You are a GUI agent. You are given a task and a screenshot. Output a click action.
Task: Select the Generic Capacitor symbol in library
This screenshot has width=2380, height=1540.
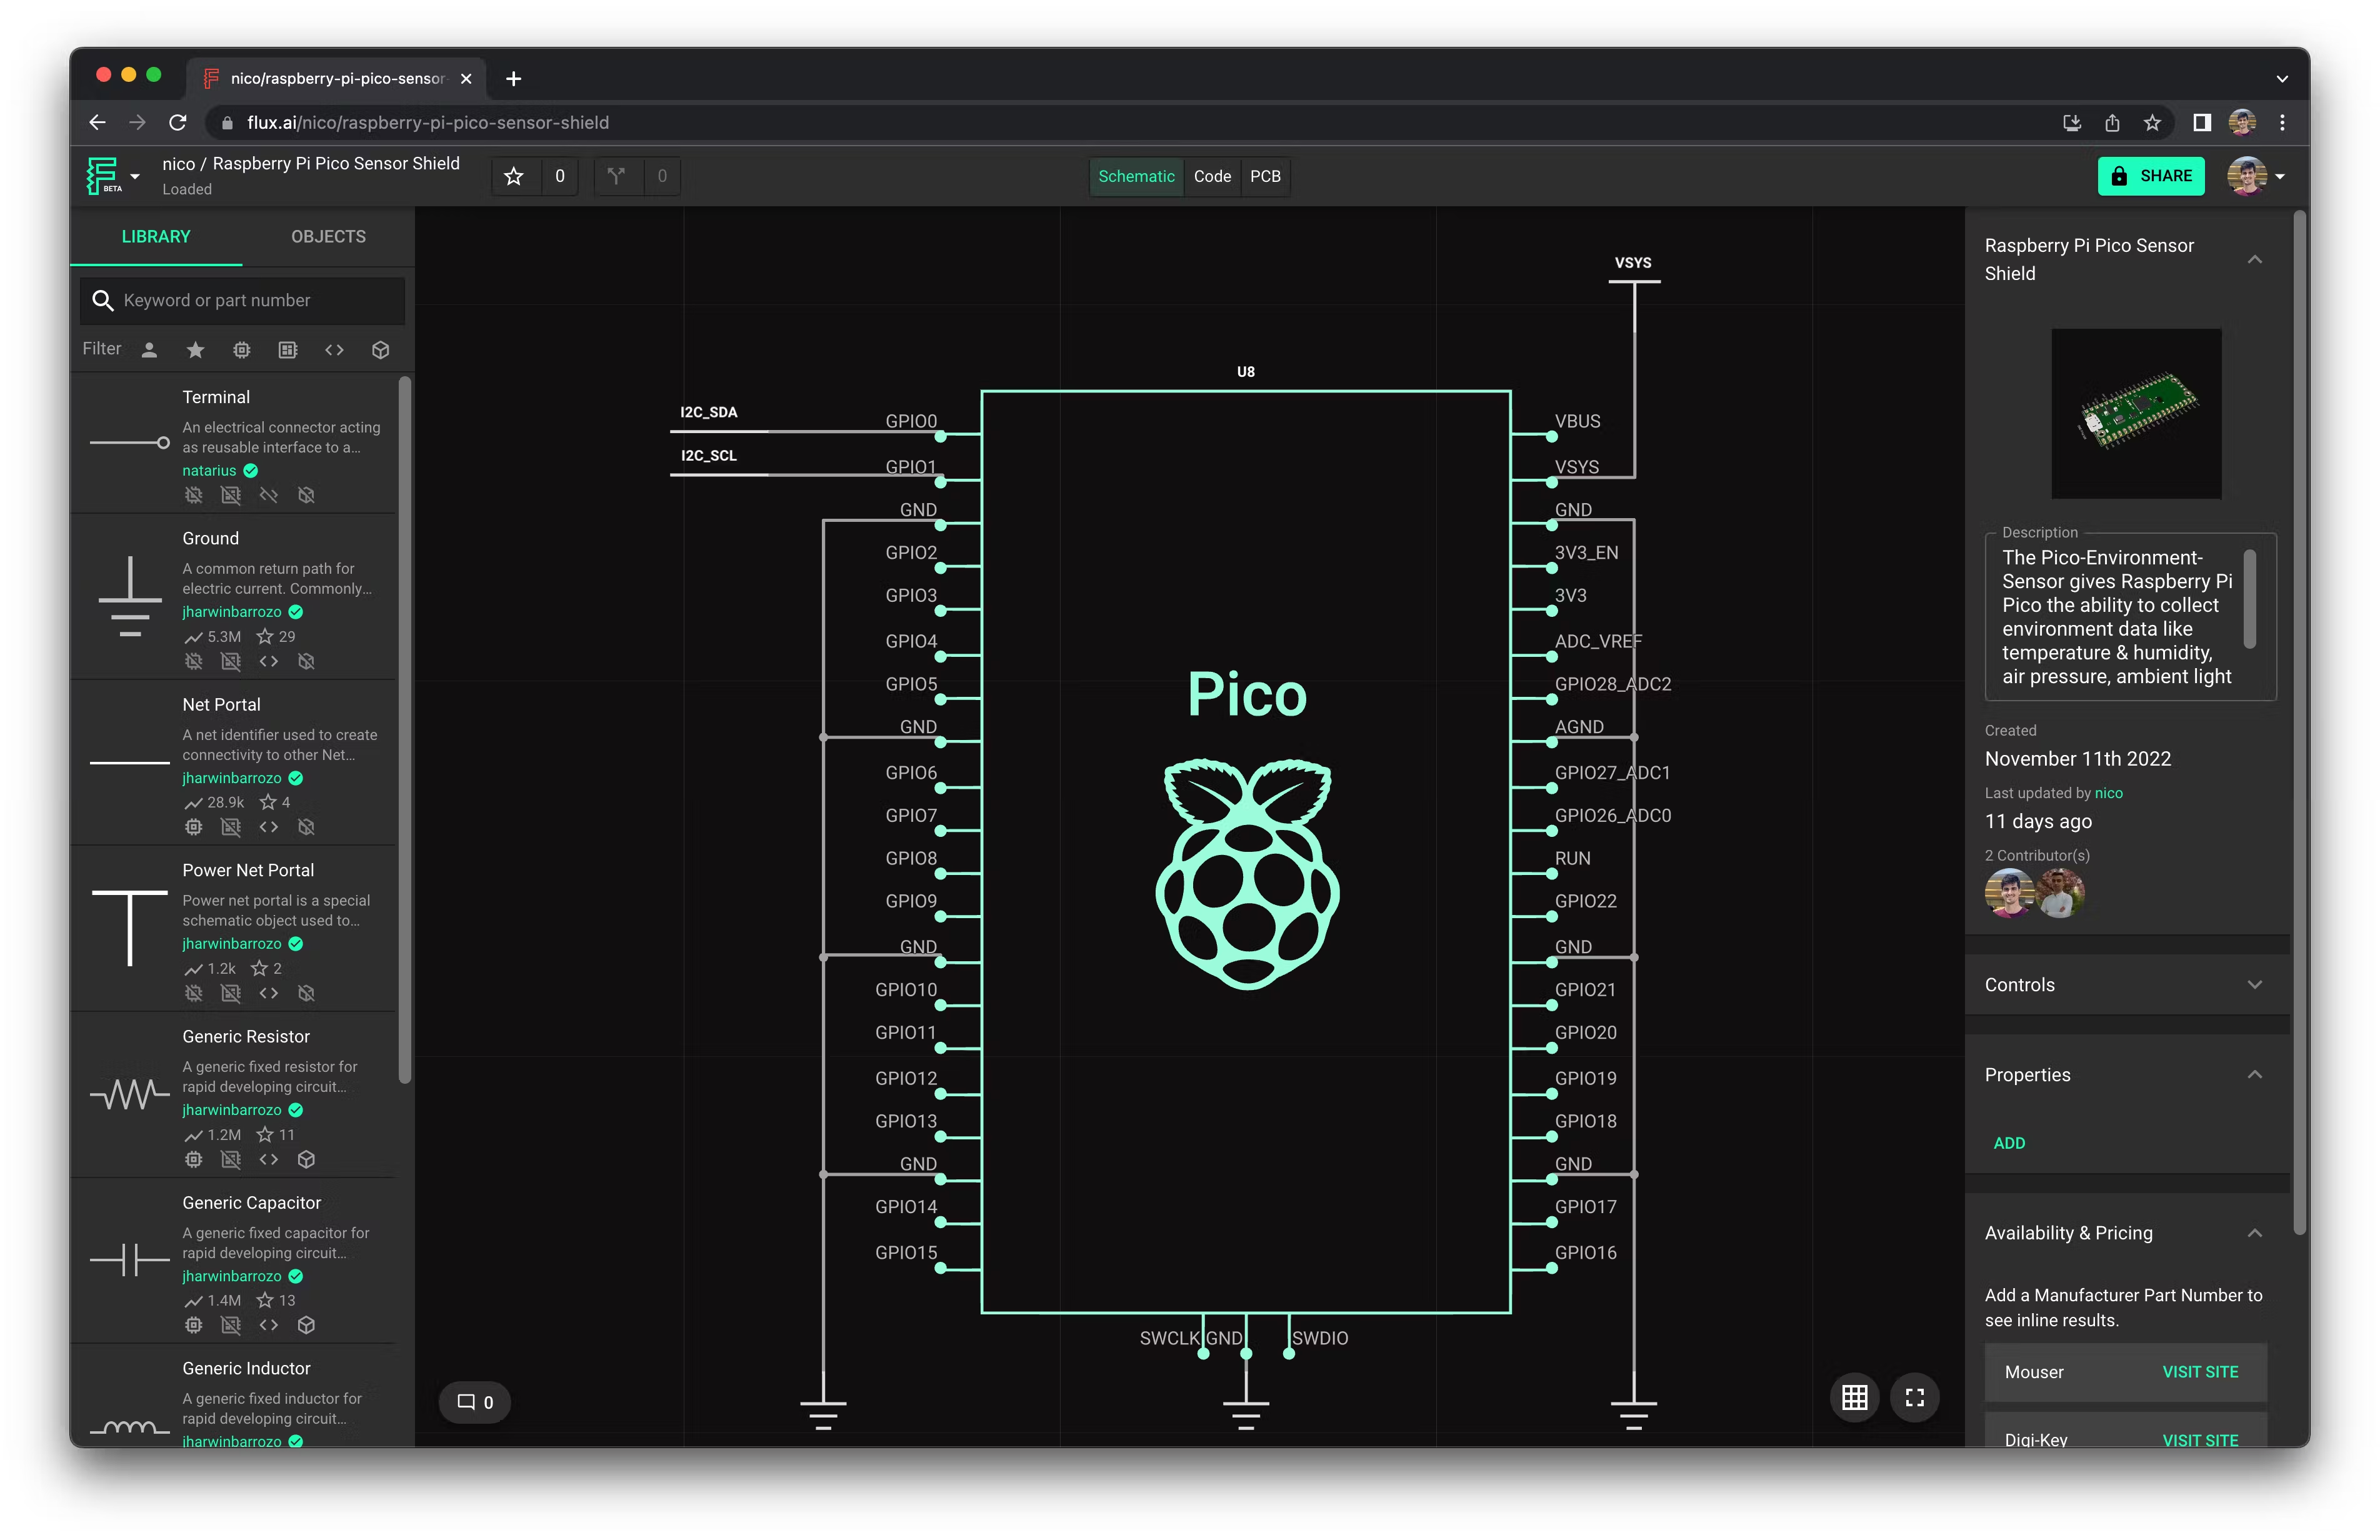(130, 1260)
